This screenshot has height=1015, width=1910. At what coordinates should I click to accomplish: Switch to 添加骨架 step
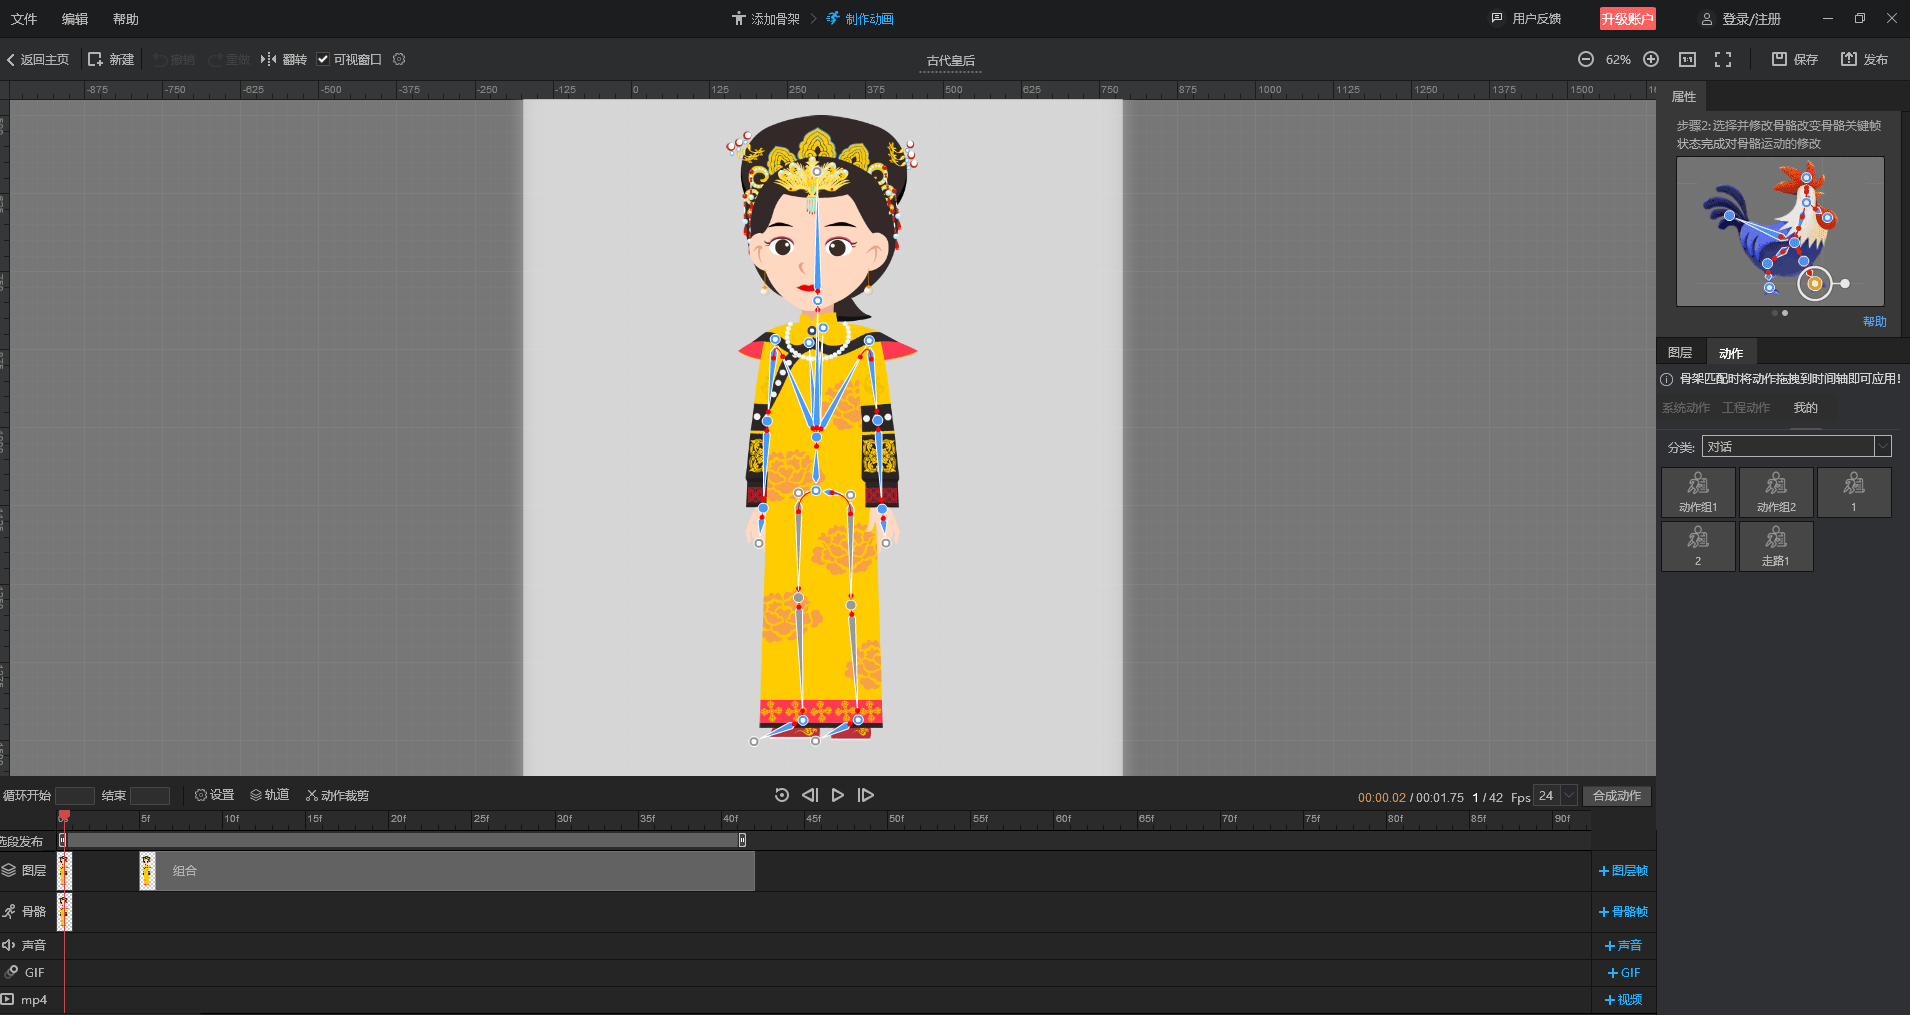(766, 19)
